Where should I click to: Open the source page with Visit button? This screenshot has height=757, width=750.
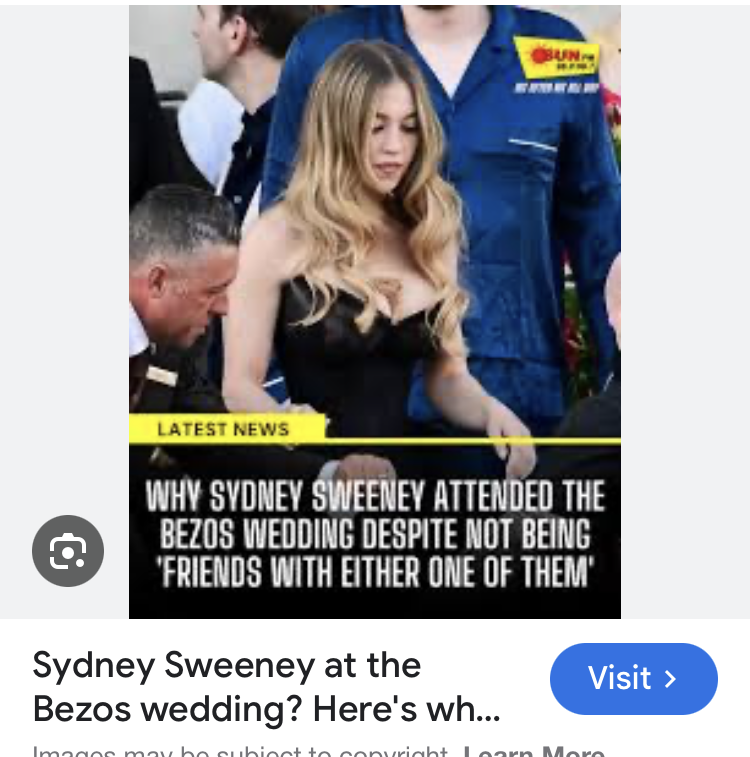[x=634, y=679]
